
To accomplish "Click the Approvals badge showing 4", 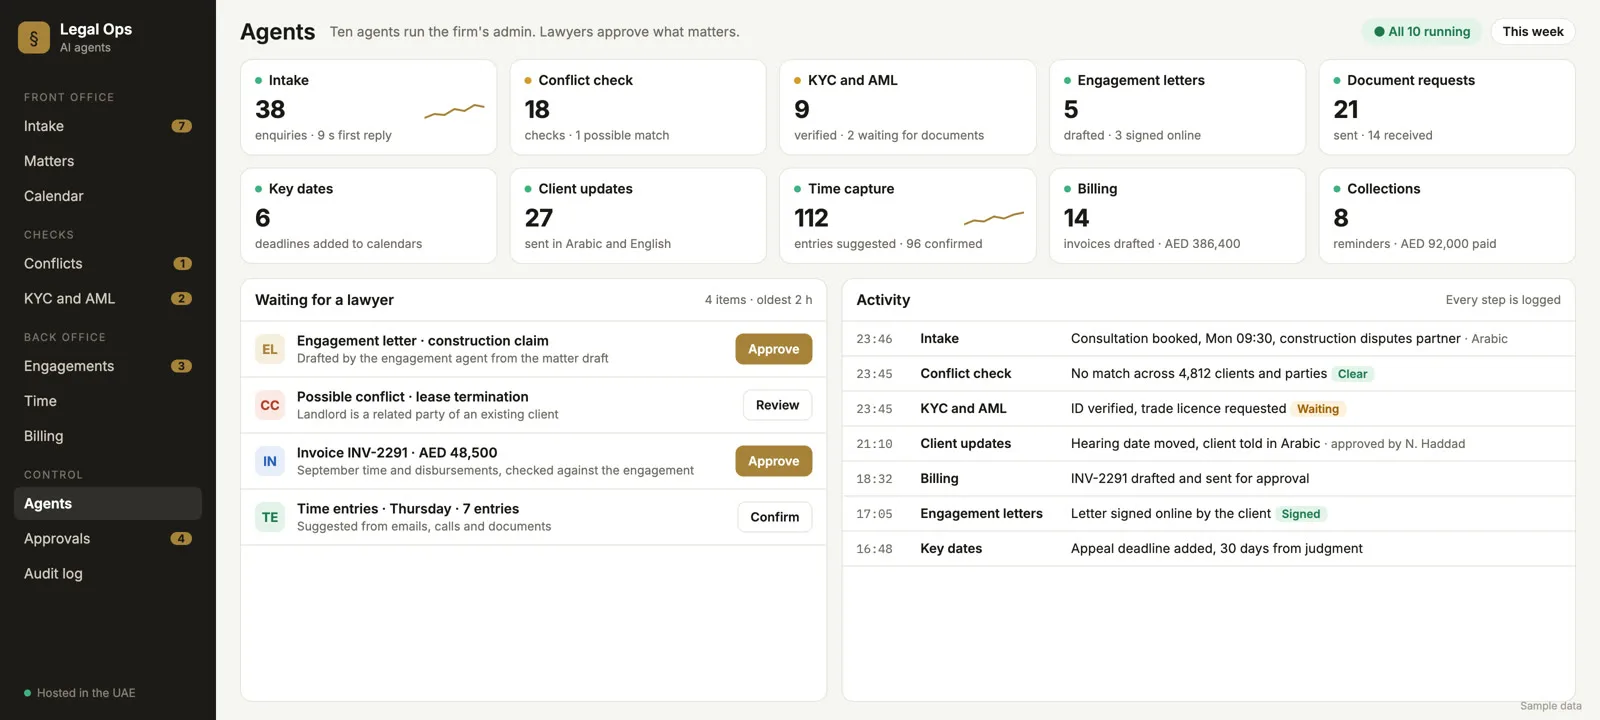I will point(181,539).
